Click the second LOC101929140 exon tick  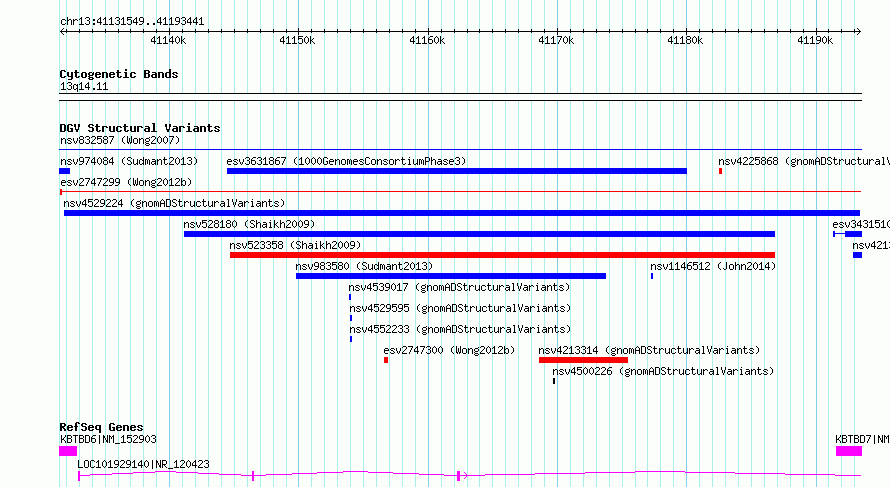pos(253,476)
